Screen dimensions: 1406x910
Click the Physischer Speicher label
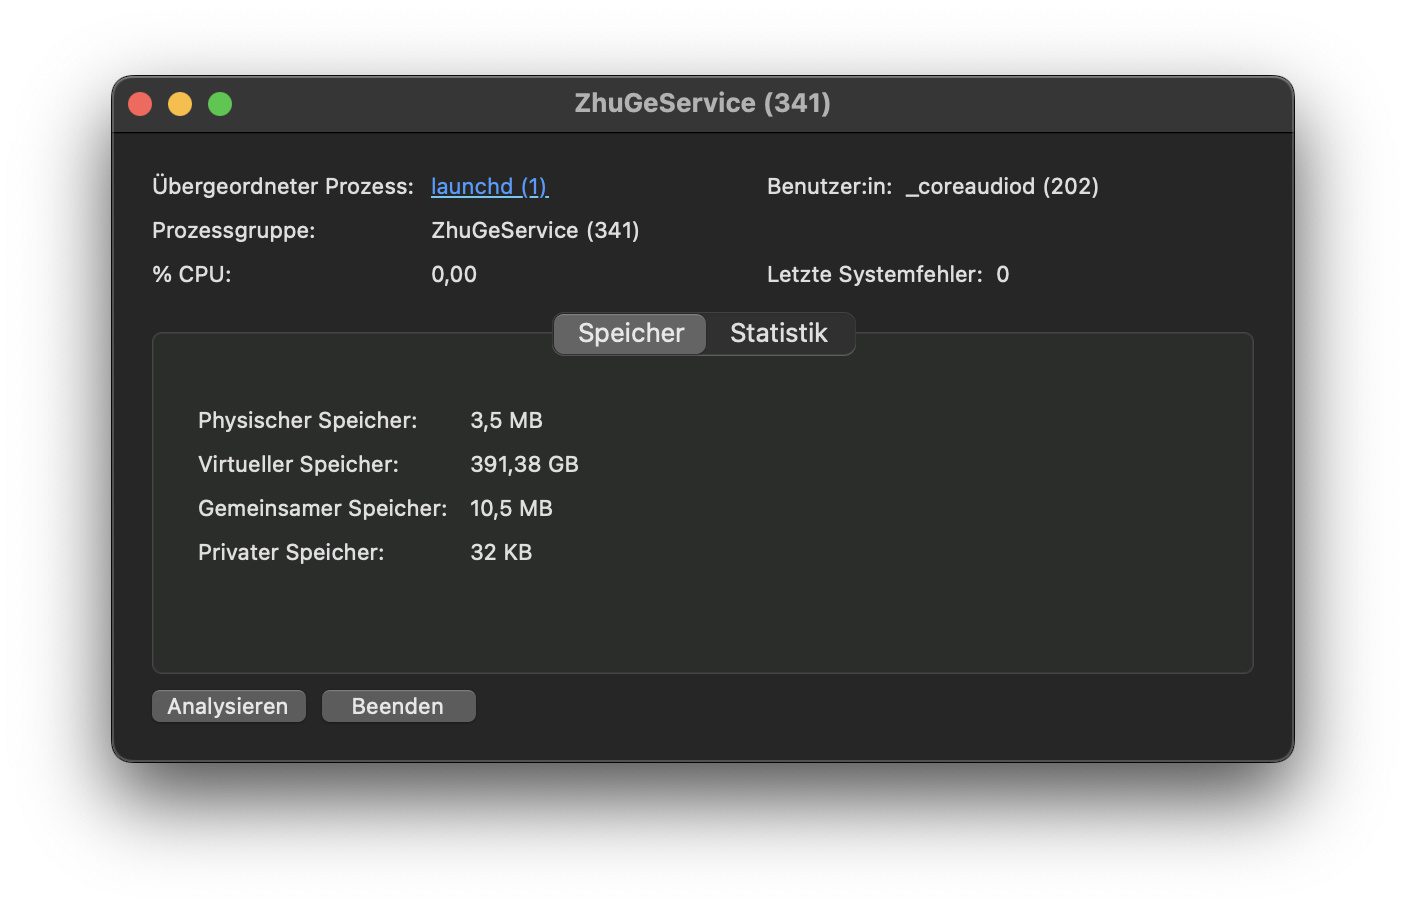pos(307,421)
